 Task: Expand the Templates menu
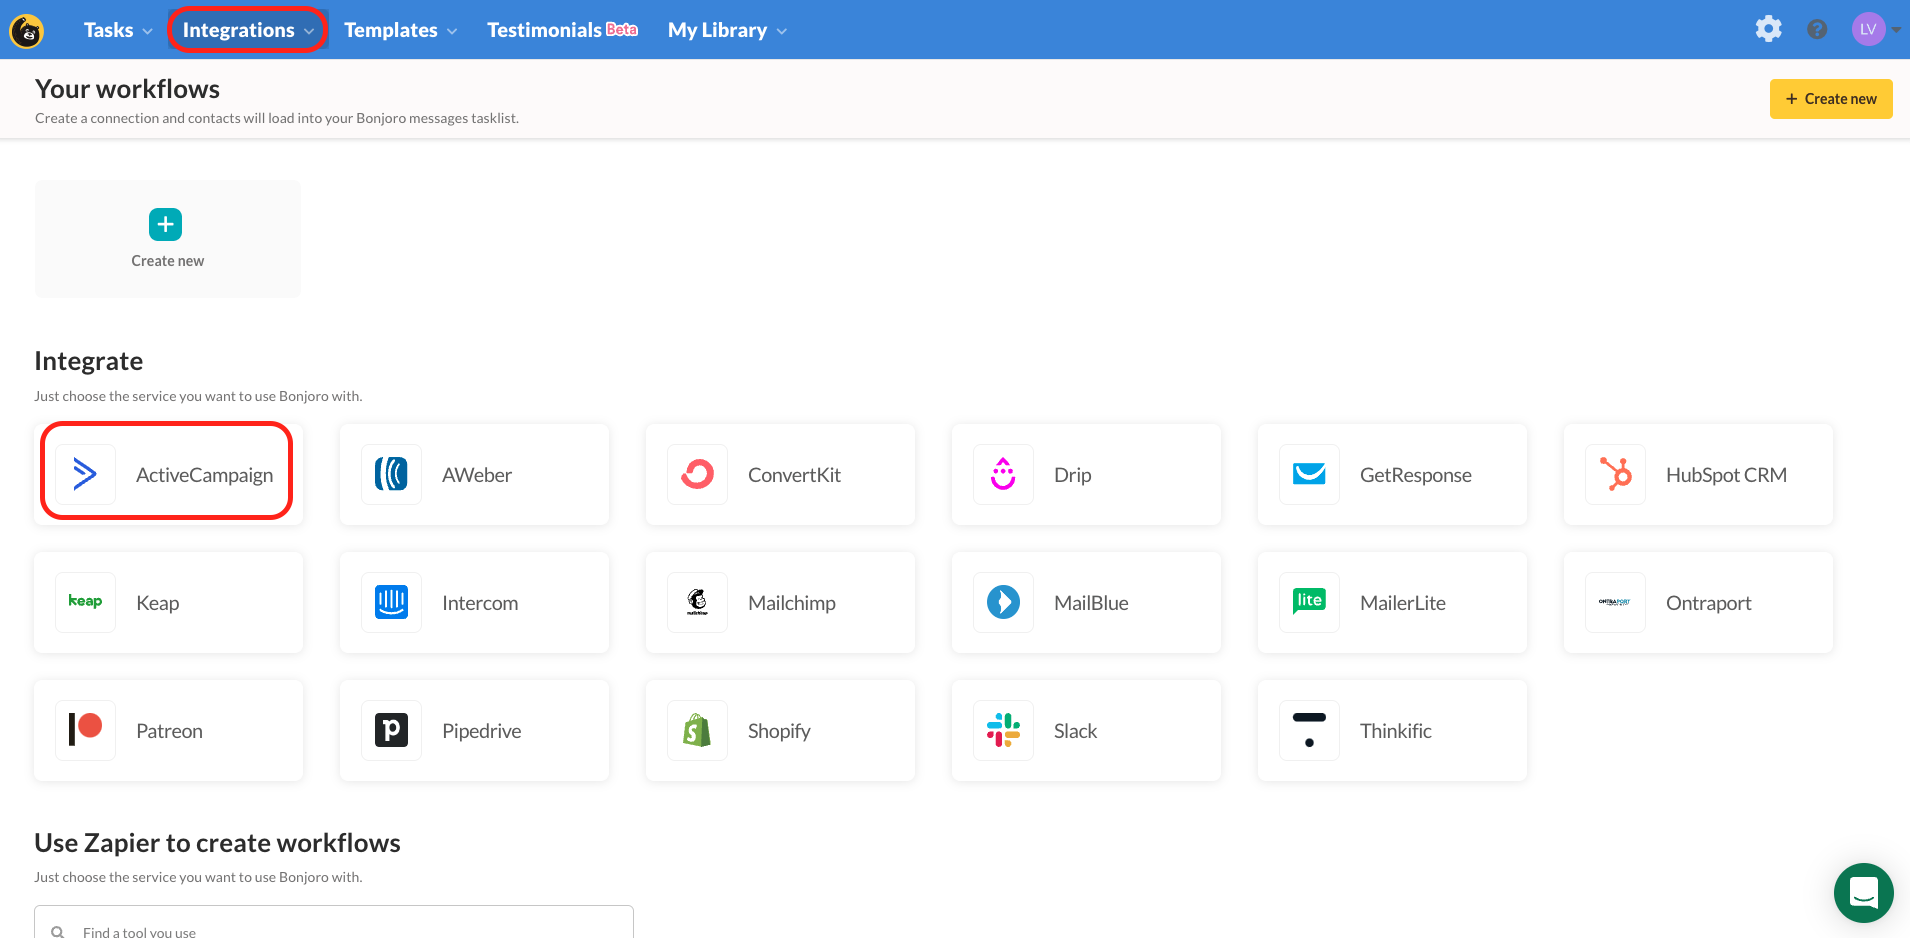pos(401,30)
